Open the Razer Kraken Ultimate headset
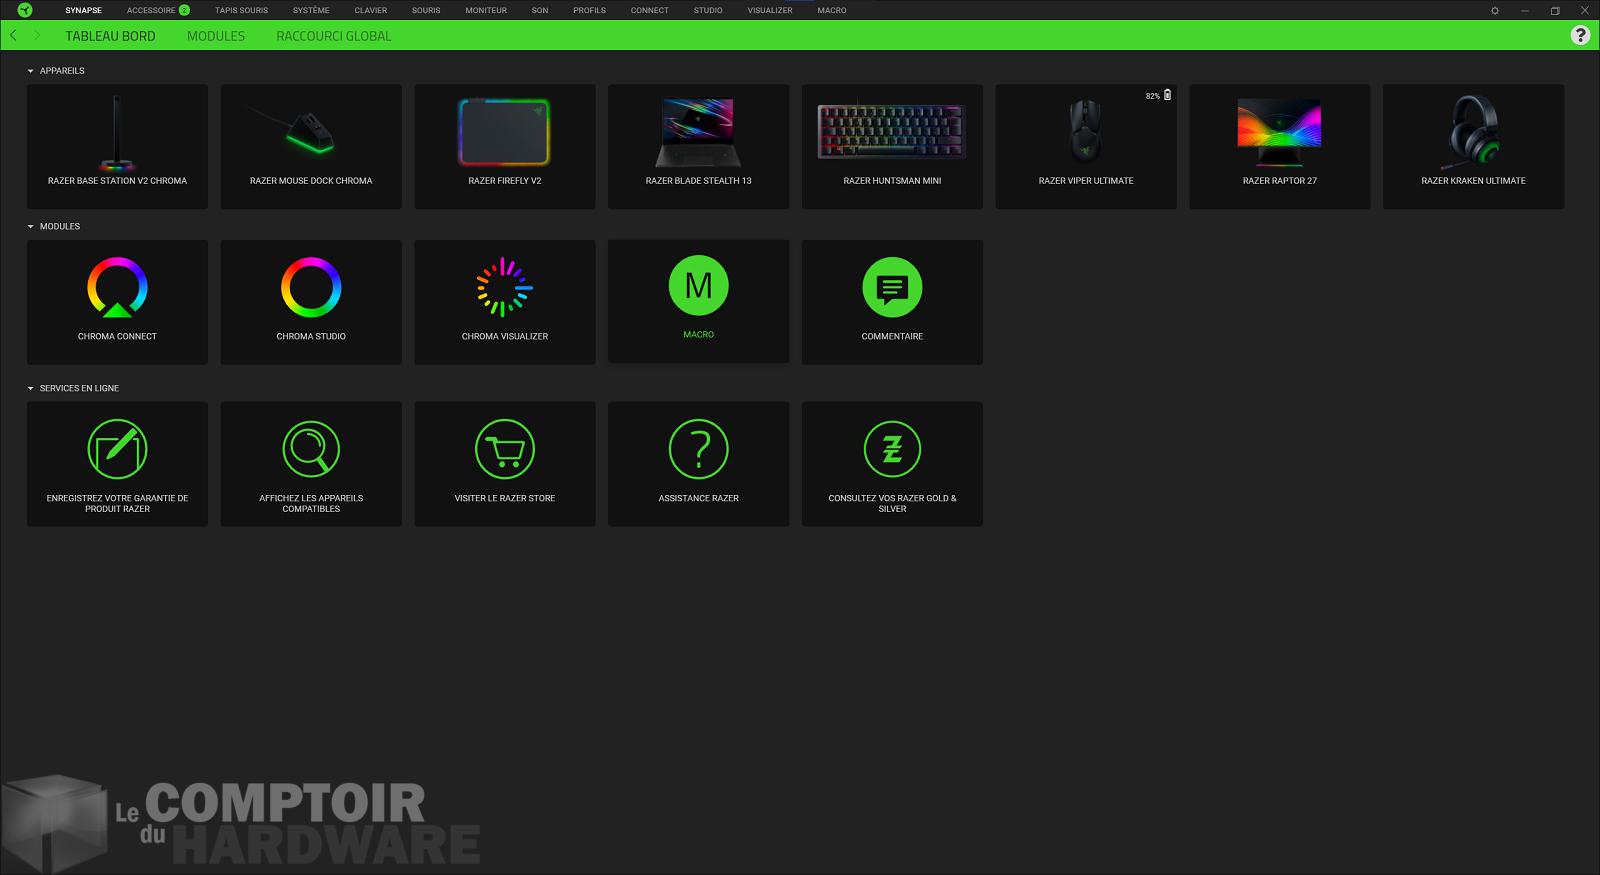This screenshot has height=875, width=1600. click(x=1473, y=147)
